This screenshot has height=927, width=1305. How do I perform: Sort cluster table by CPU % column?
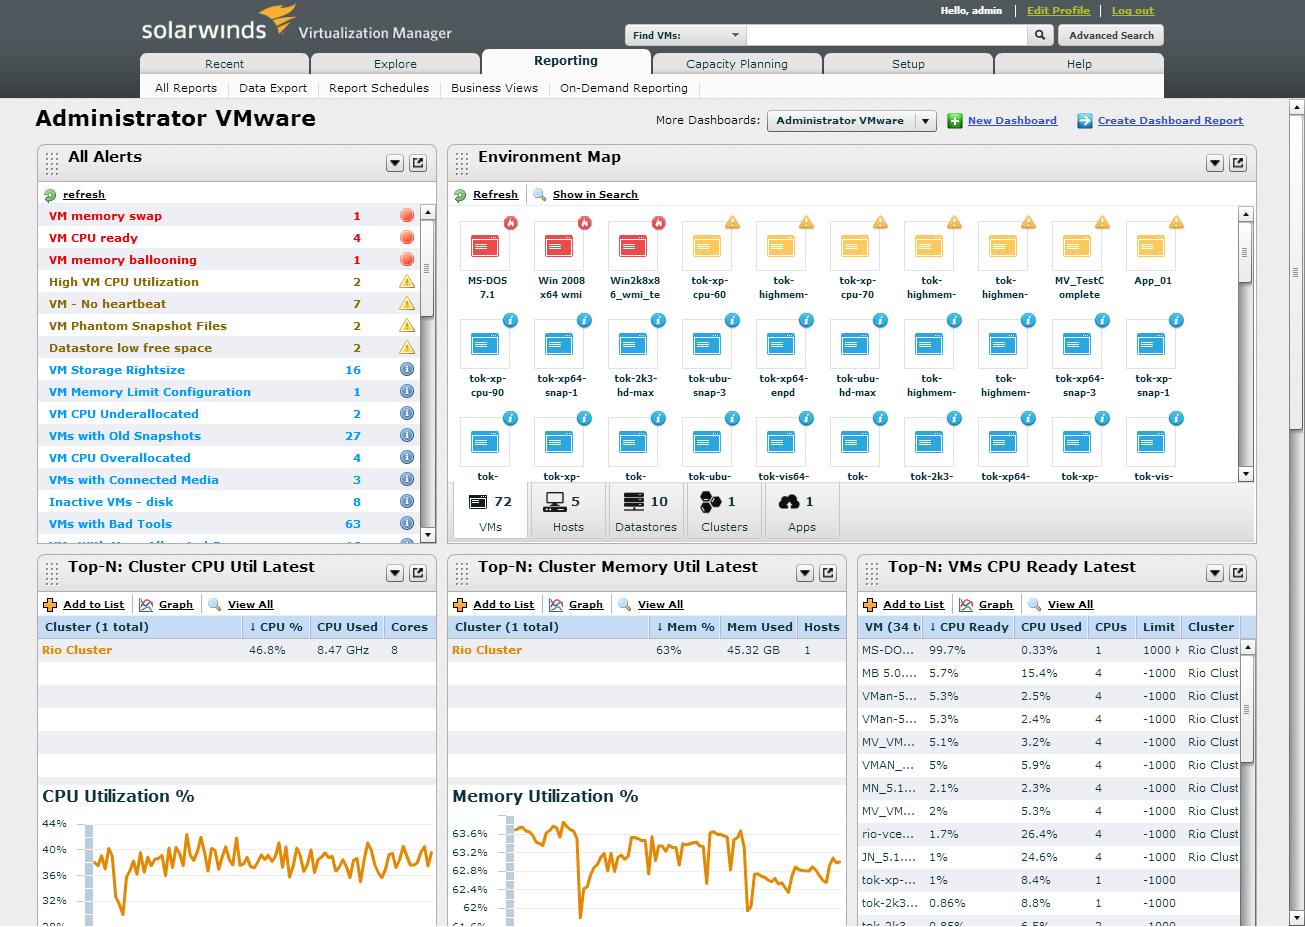(276, 627)
